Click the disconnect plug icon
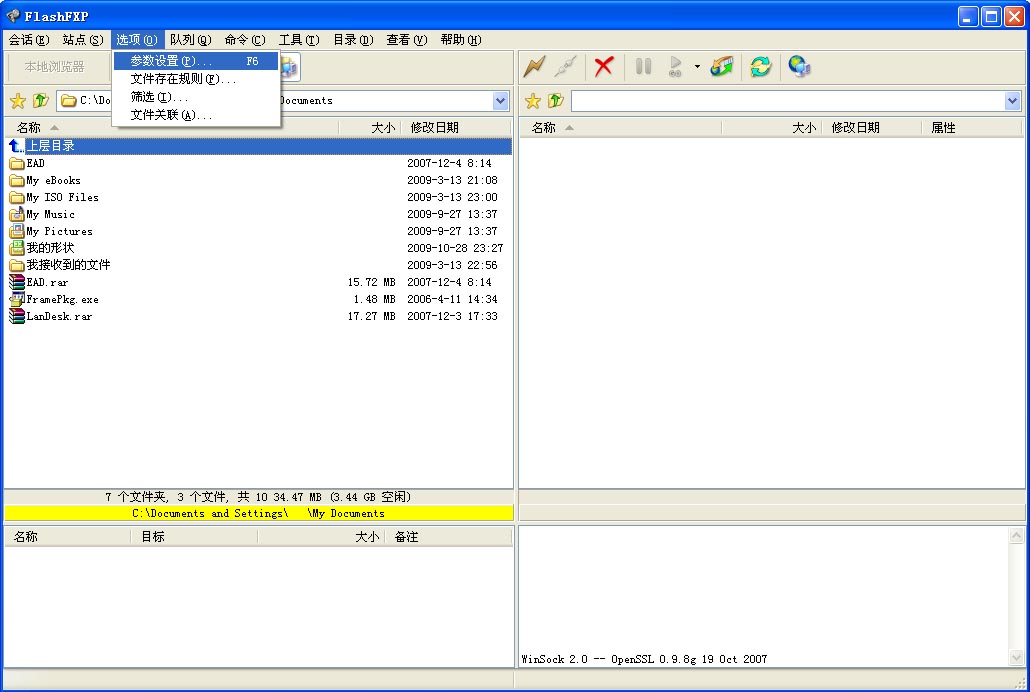The image size is (1030, 692). (x=565, y=66)
